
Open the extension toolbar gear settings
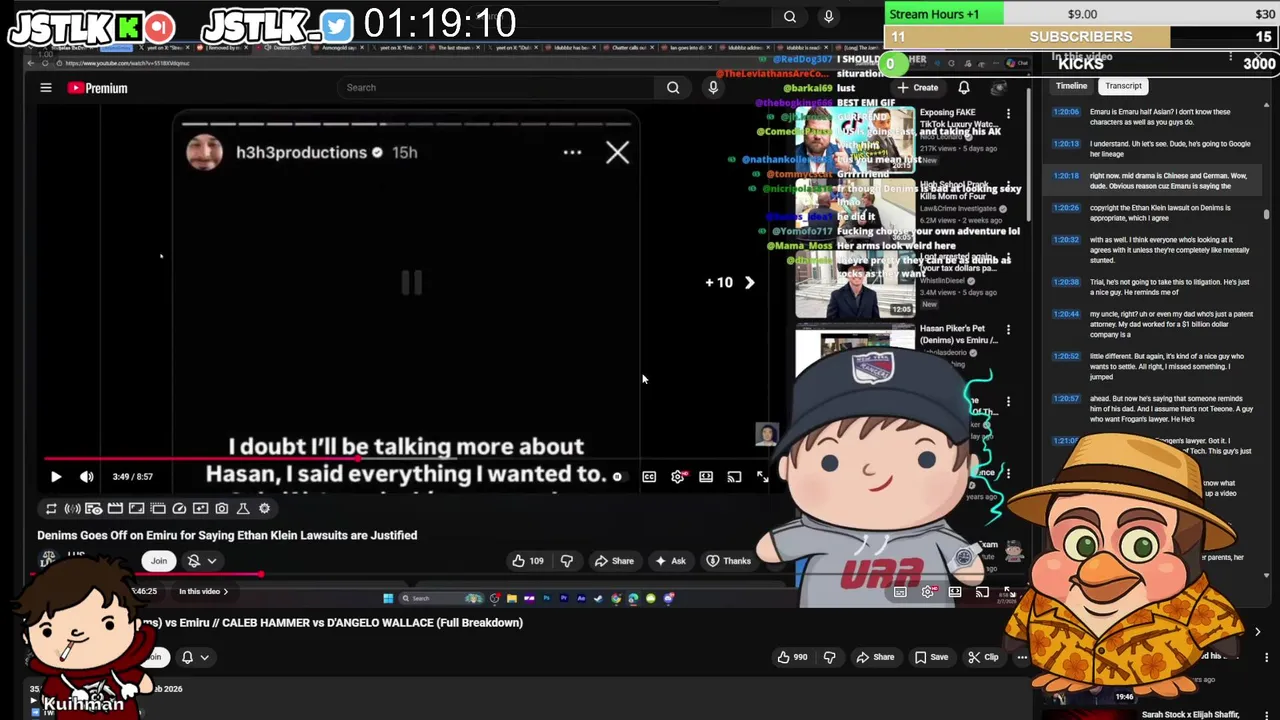coord(264,509)
